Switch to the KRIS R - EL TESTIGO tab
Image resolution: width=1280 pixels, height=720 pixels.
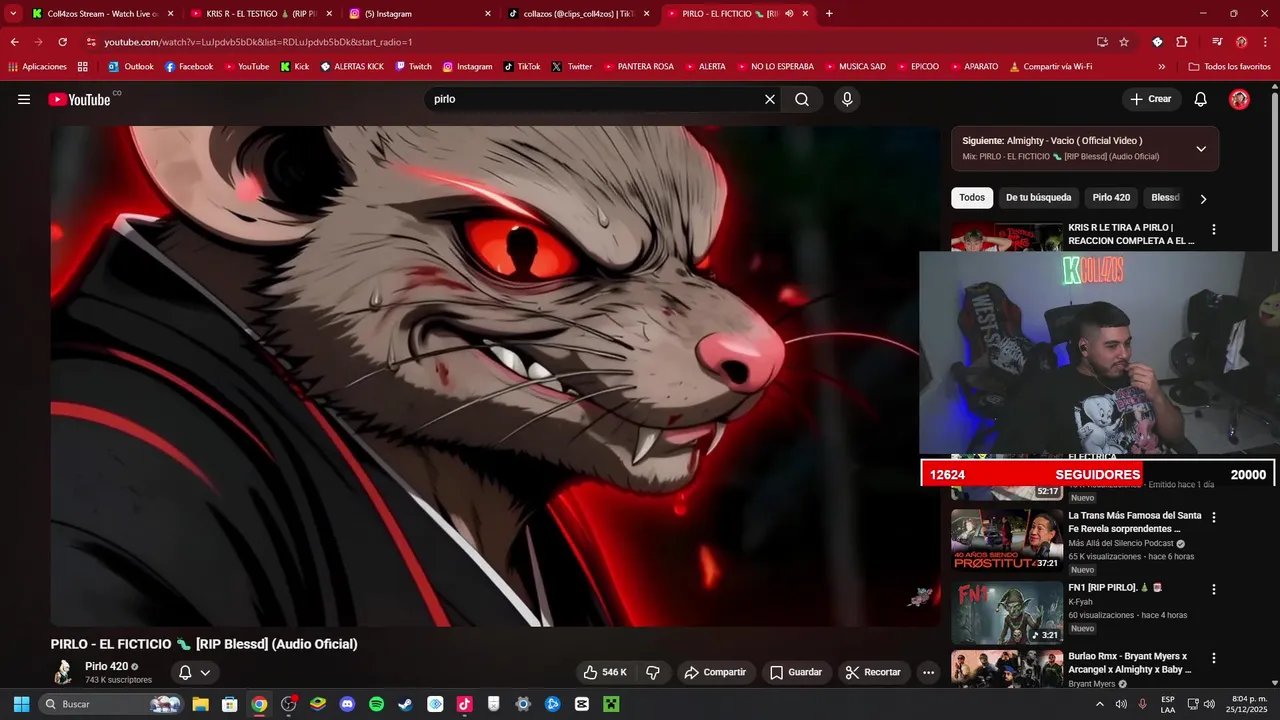point(259,14)
